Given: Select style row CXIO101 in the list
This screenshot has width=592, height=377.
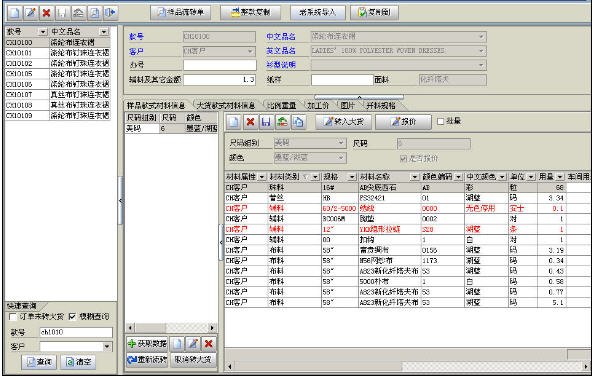Looking at the screenshot, I should (57, 53).
